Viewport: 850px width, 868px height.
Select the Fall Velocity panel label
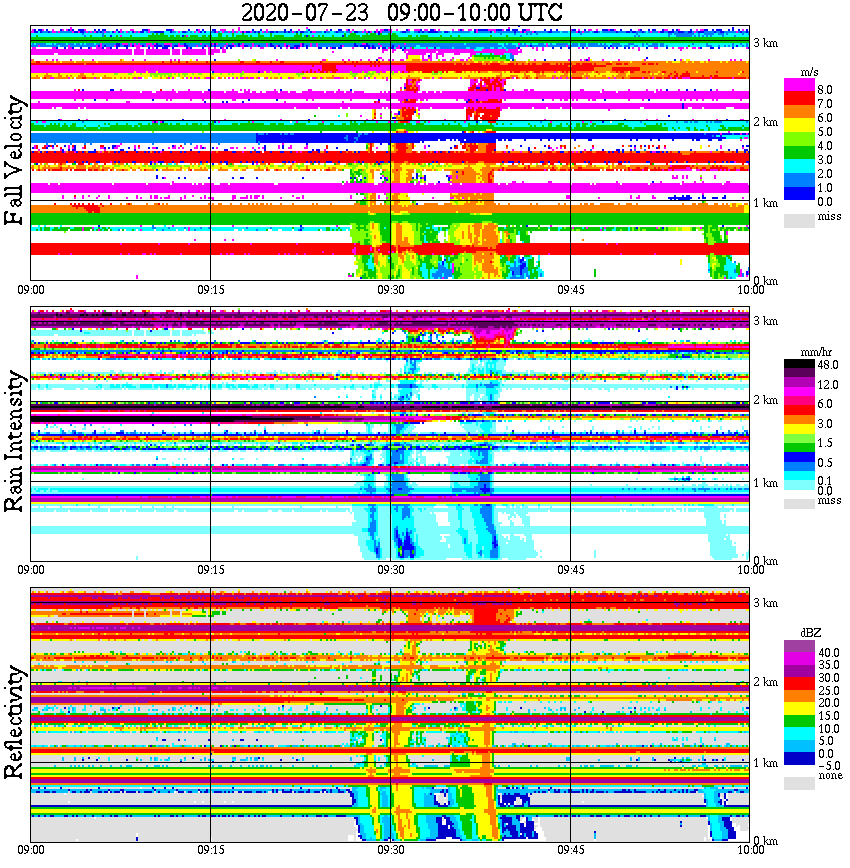[x=14, y=160]
